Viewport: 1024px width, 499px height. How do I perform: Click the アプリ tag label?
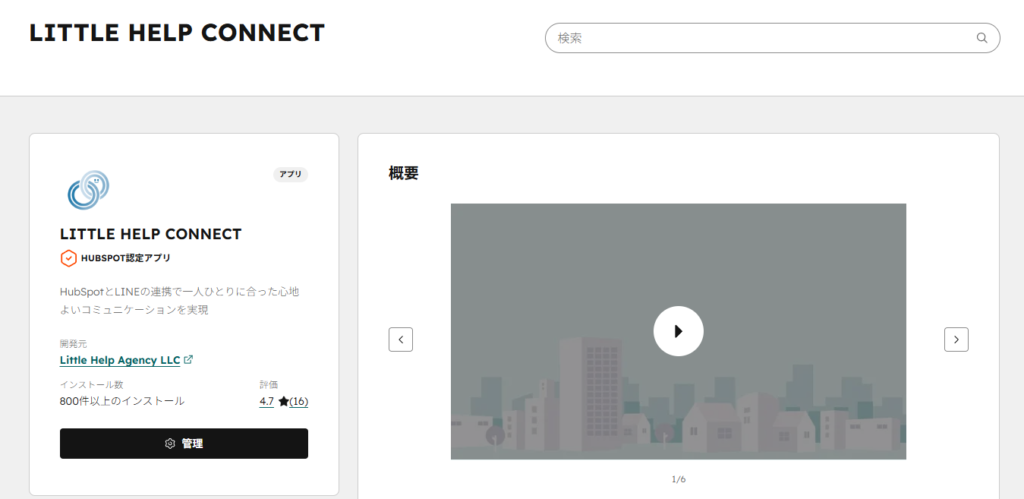point(291,174)
